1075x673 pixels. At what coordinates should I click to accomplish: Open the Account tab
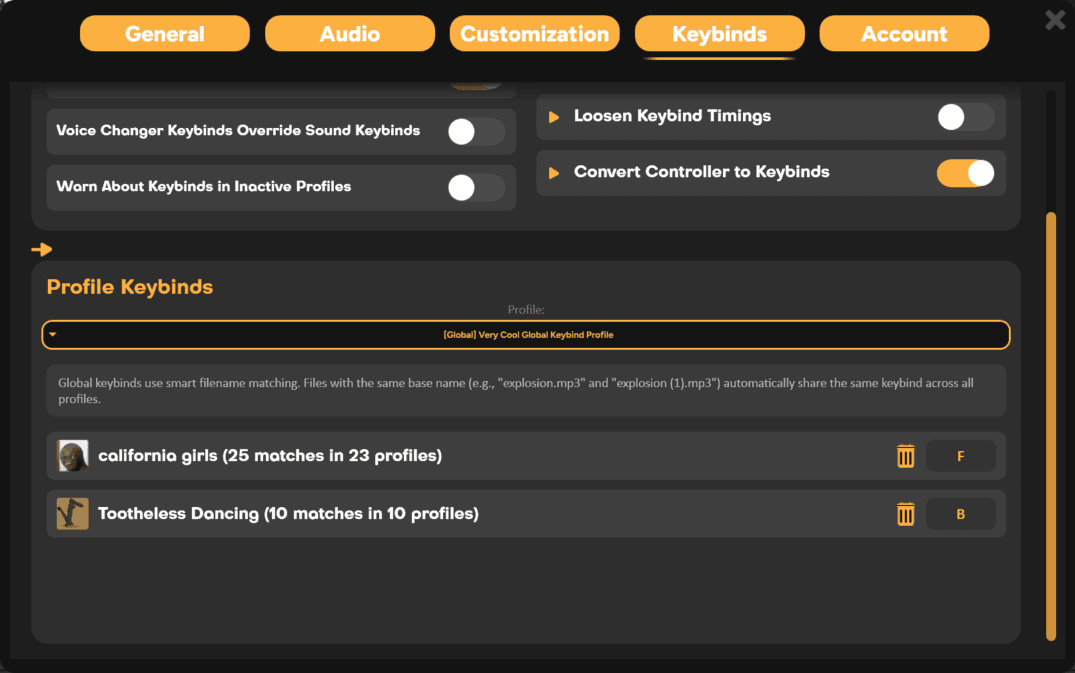point(903,33)
